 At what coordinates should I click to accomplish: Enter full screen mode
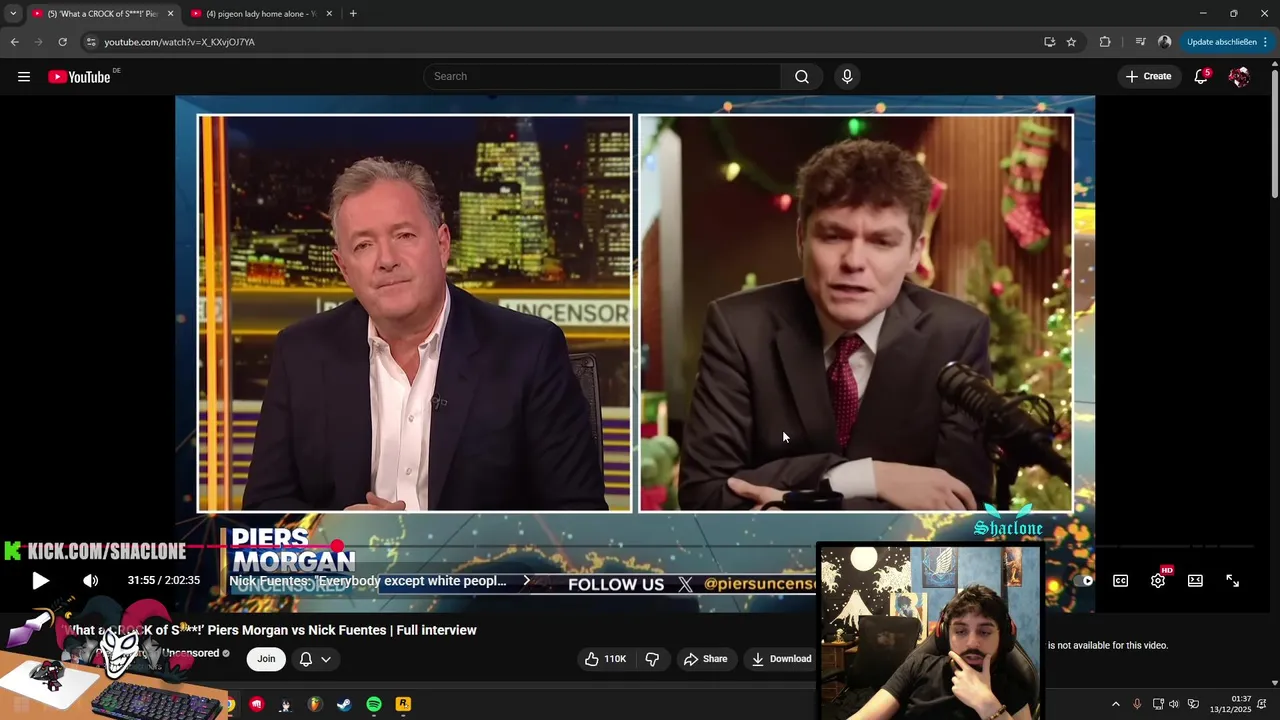pyautogui.click(x=1232, y=581)
